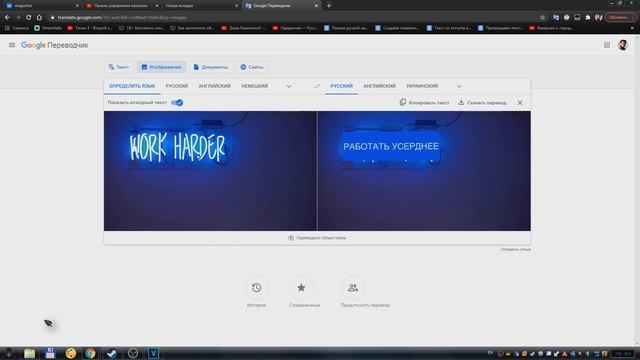Click the translate.google.com address bar
Viewport: 640px width, 360px height.
(x=298, y=18)
